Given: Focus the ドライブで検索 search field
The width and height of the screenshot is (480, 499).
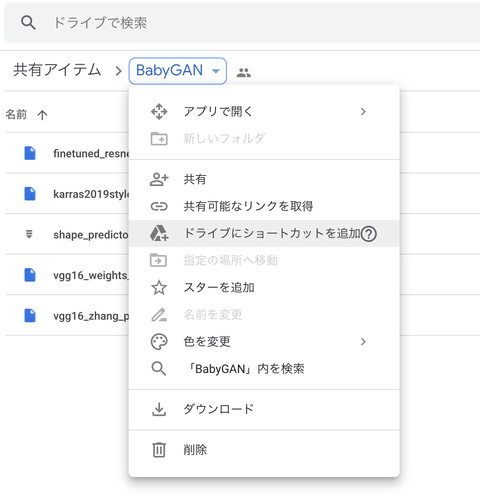Looking at the screenshot, I should 242,23.
